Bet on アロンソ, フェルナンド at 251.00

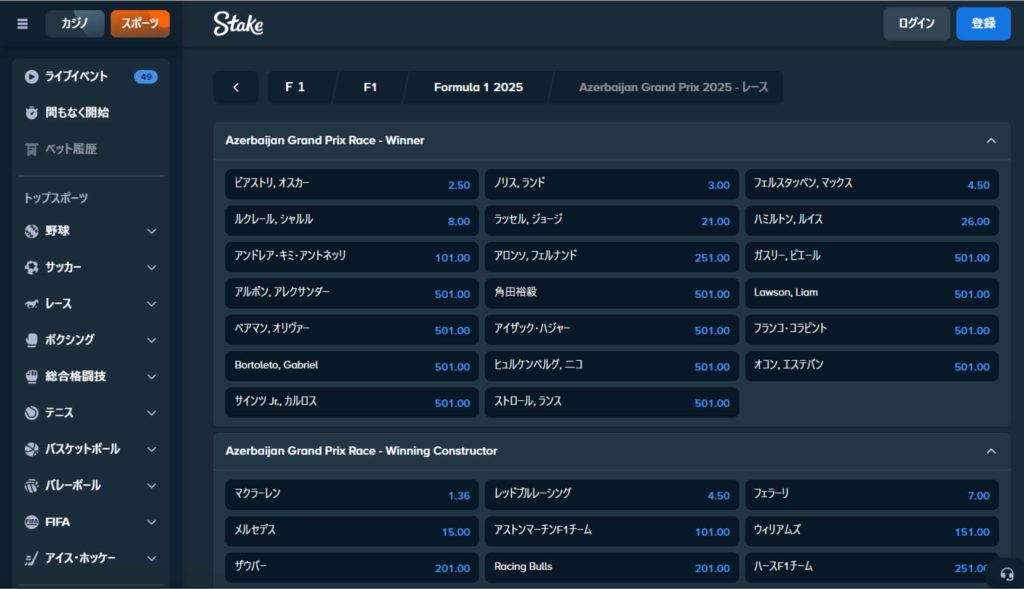[611, 257]
